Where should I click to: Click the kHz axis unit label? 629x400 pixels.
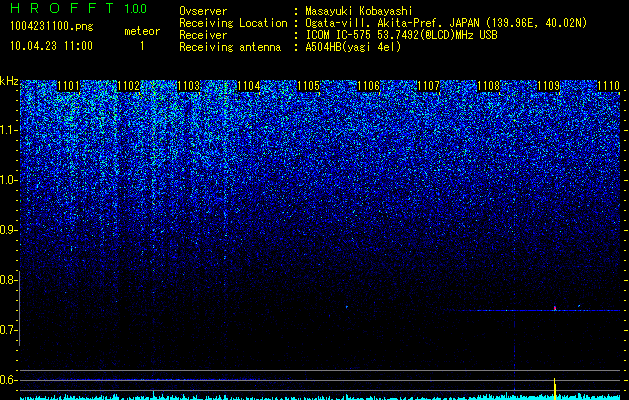tap(9, 81)
